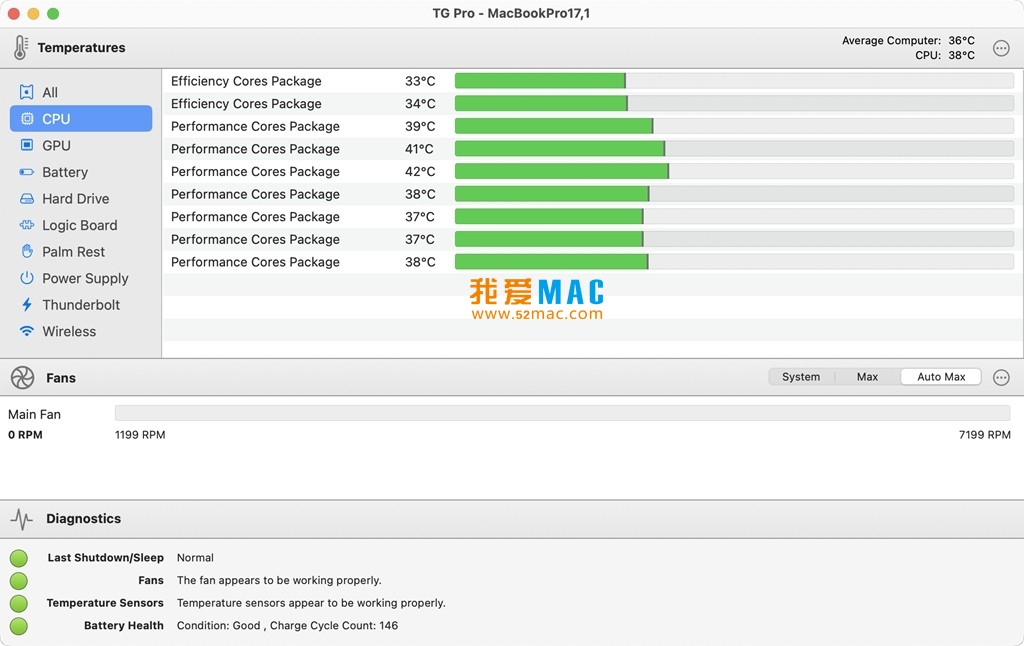Click the Average Computer 36°C readout
Viewport: 1024px width, 646px height.
click(x=908, y=40)
